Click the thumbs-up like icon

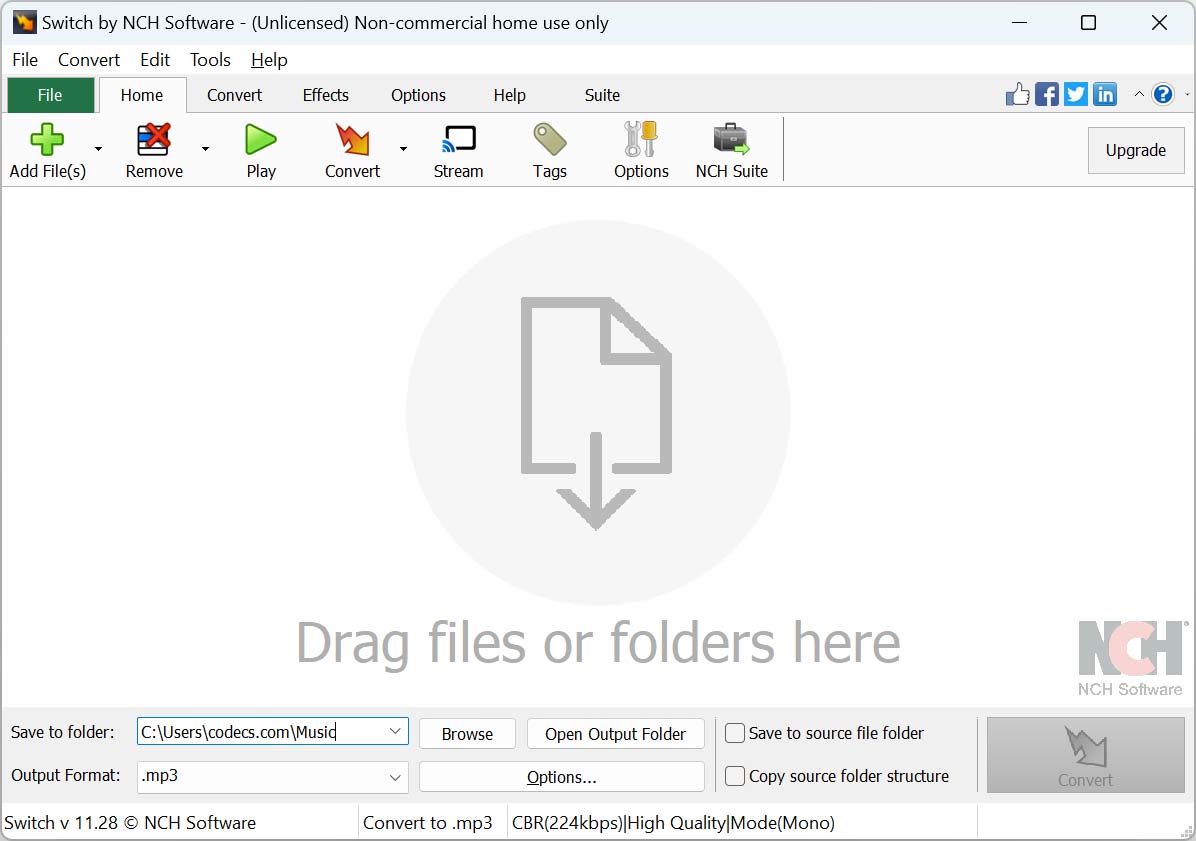1018,95
